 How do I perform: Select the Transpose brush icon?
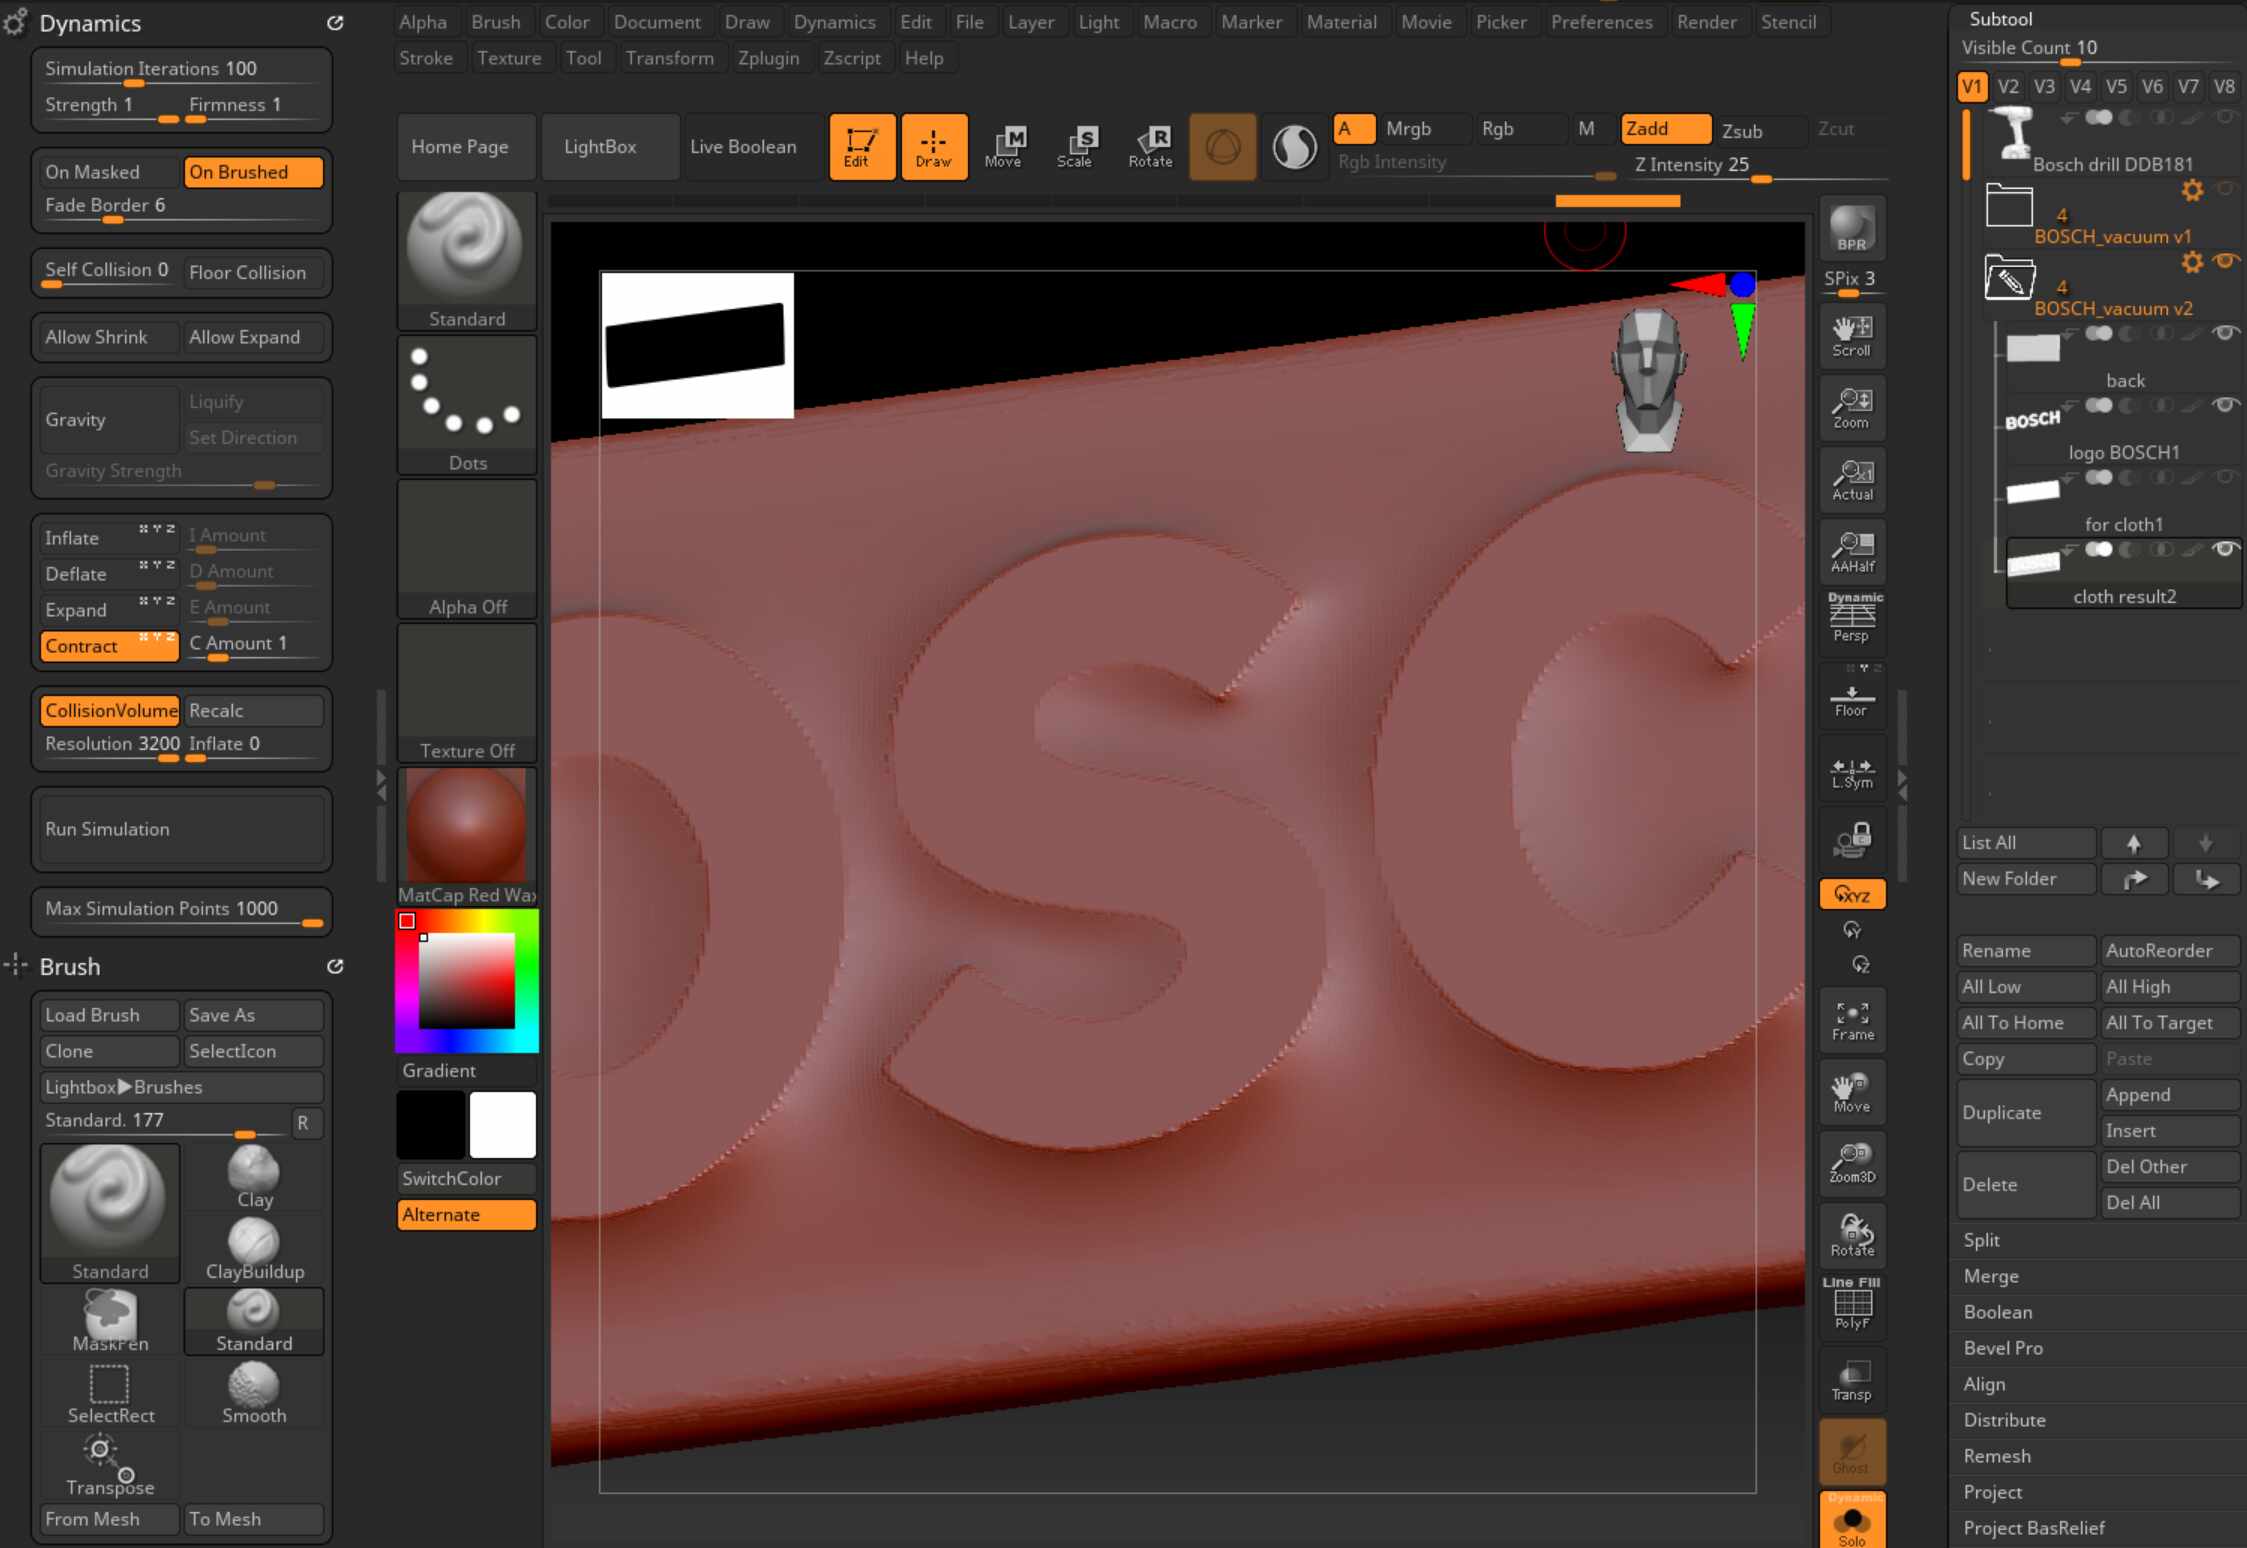(x=110, y=1465)
